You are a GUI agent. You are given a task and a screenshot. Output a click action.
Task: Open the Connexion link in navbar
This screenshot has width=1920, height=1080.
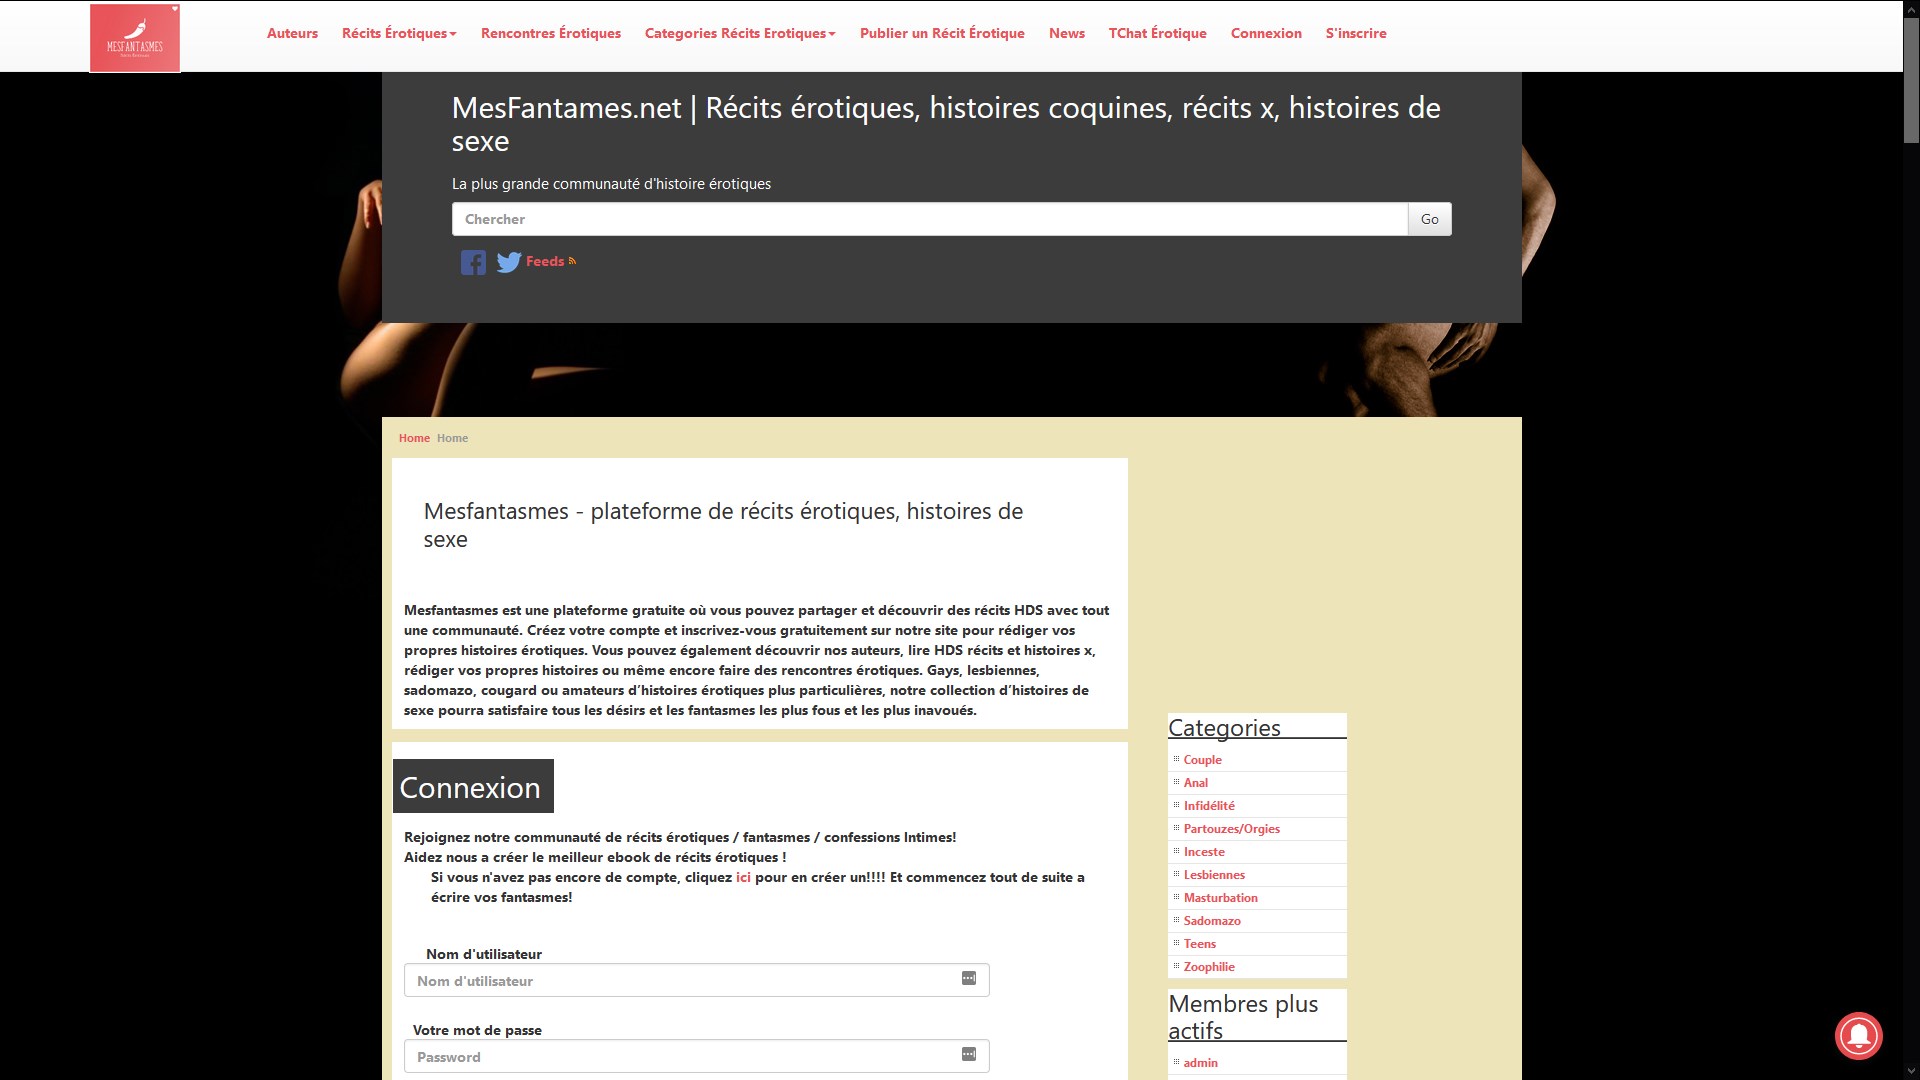(1266, 33)
